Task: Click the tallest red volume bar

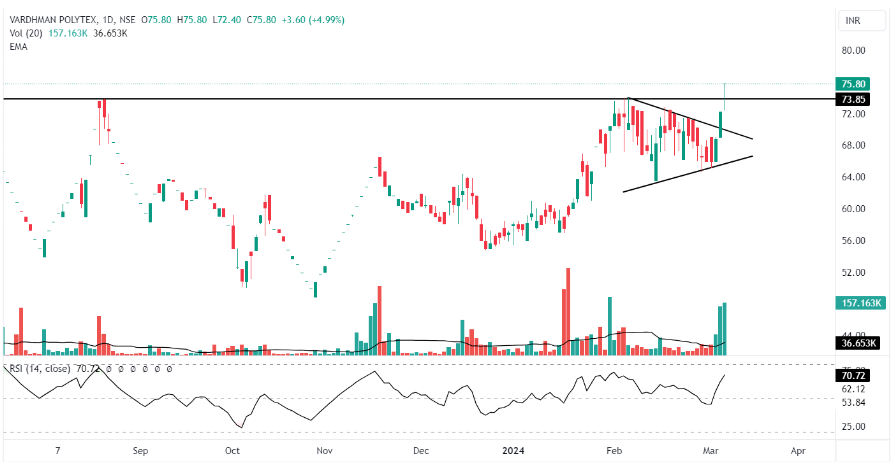Action: point(567,310)
